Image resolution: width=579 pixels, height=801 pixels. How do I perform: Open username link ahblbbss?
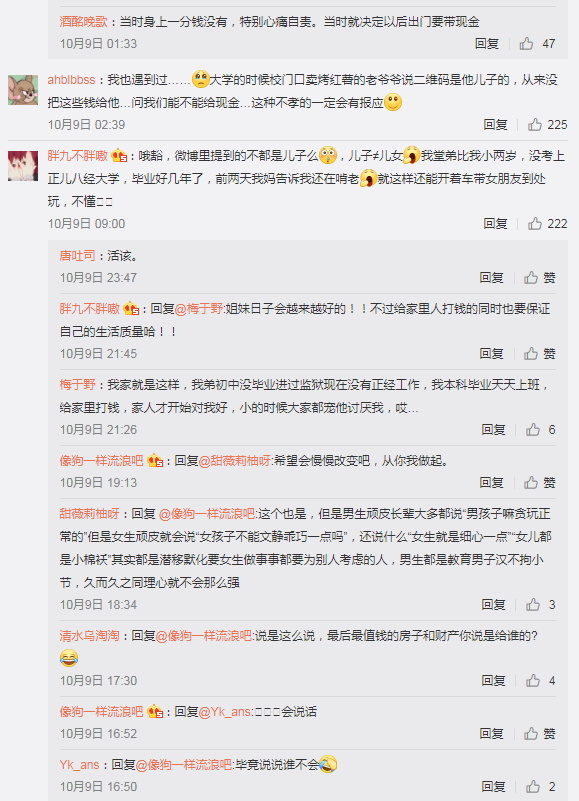(71, 80)
